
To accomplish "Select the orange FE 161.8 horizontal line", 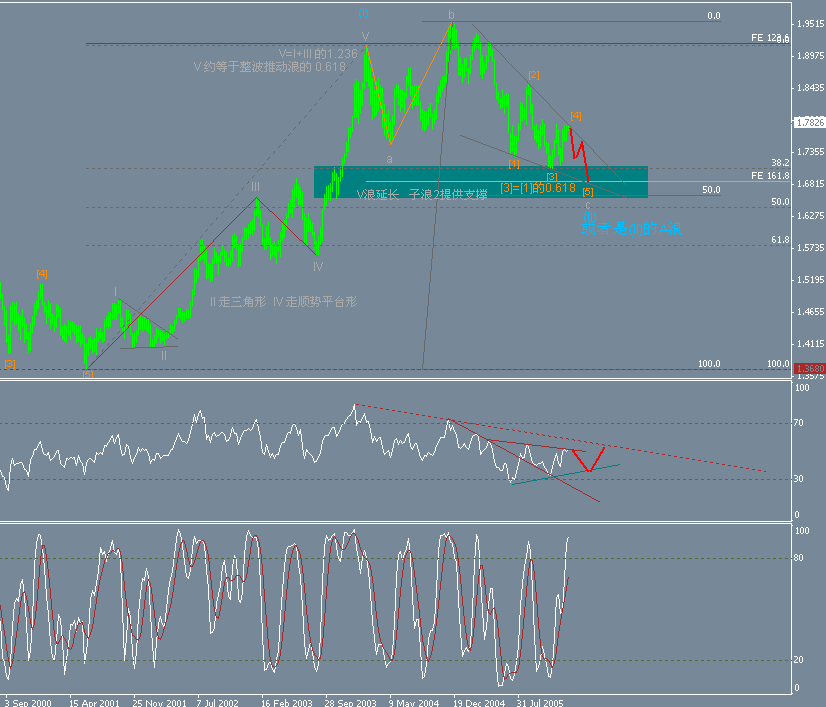I will pos(700,182).
